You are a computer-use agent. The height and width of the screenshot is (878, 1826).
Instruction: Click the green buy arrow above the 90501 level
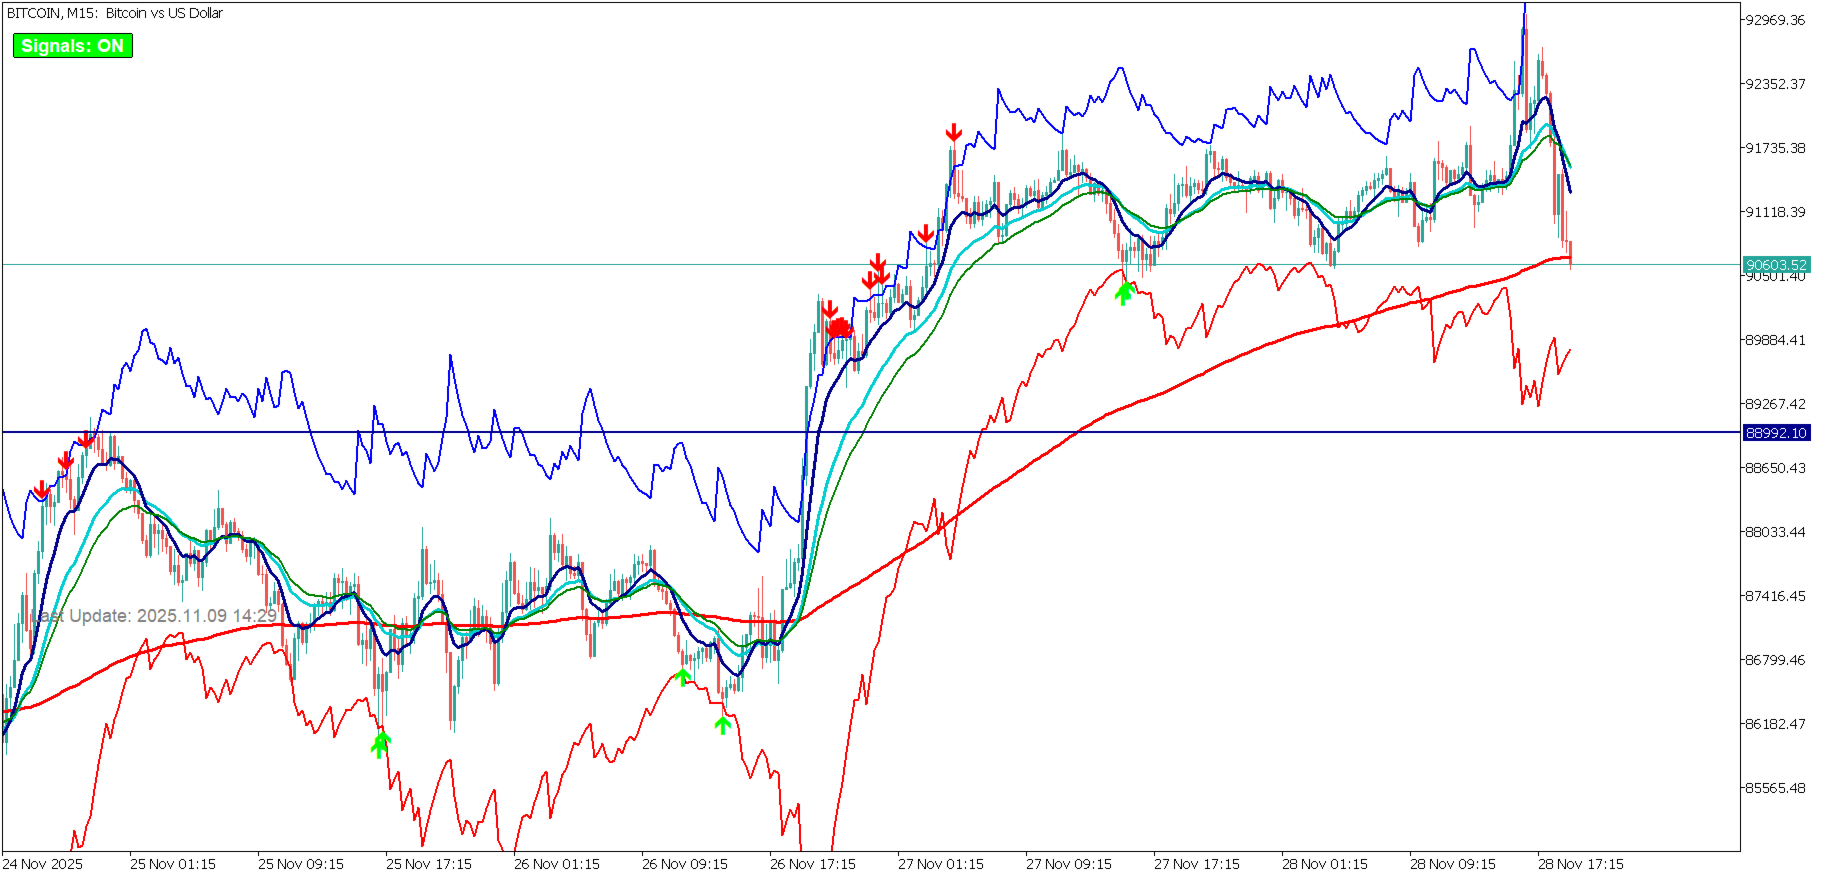[x=1124, y=293]
